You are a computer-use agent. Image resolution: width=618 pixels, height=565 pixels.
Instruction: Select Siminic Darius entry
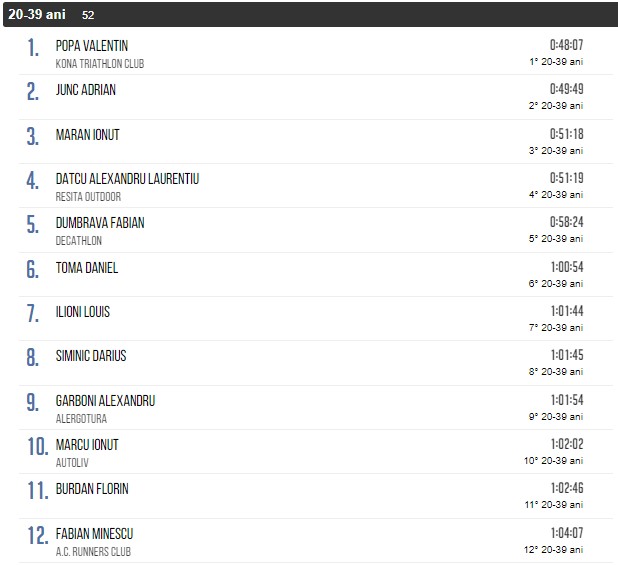[91, 356]
